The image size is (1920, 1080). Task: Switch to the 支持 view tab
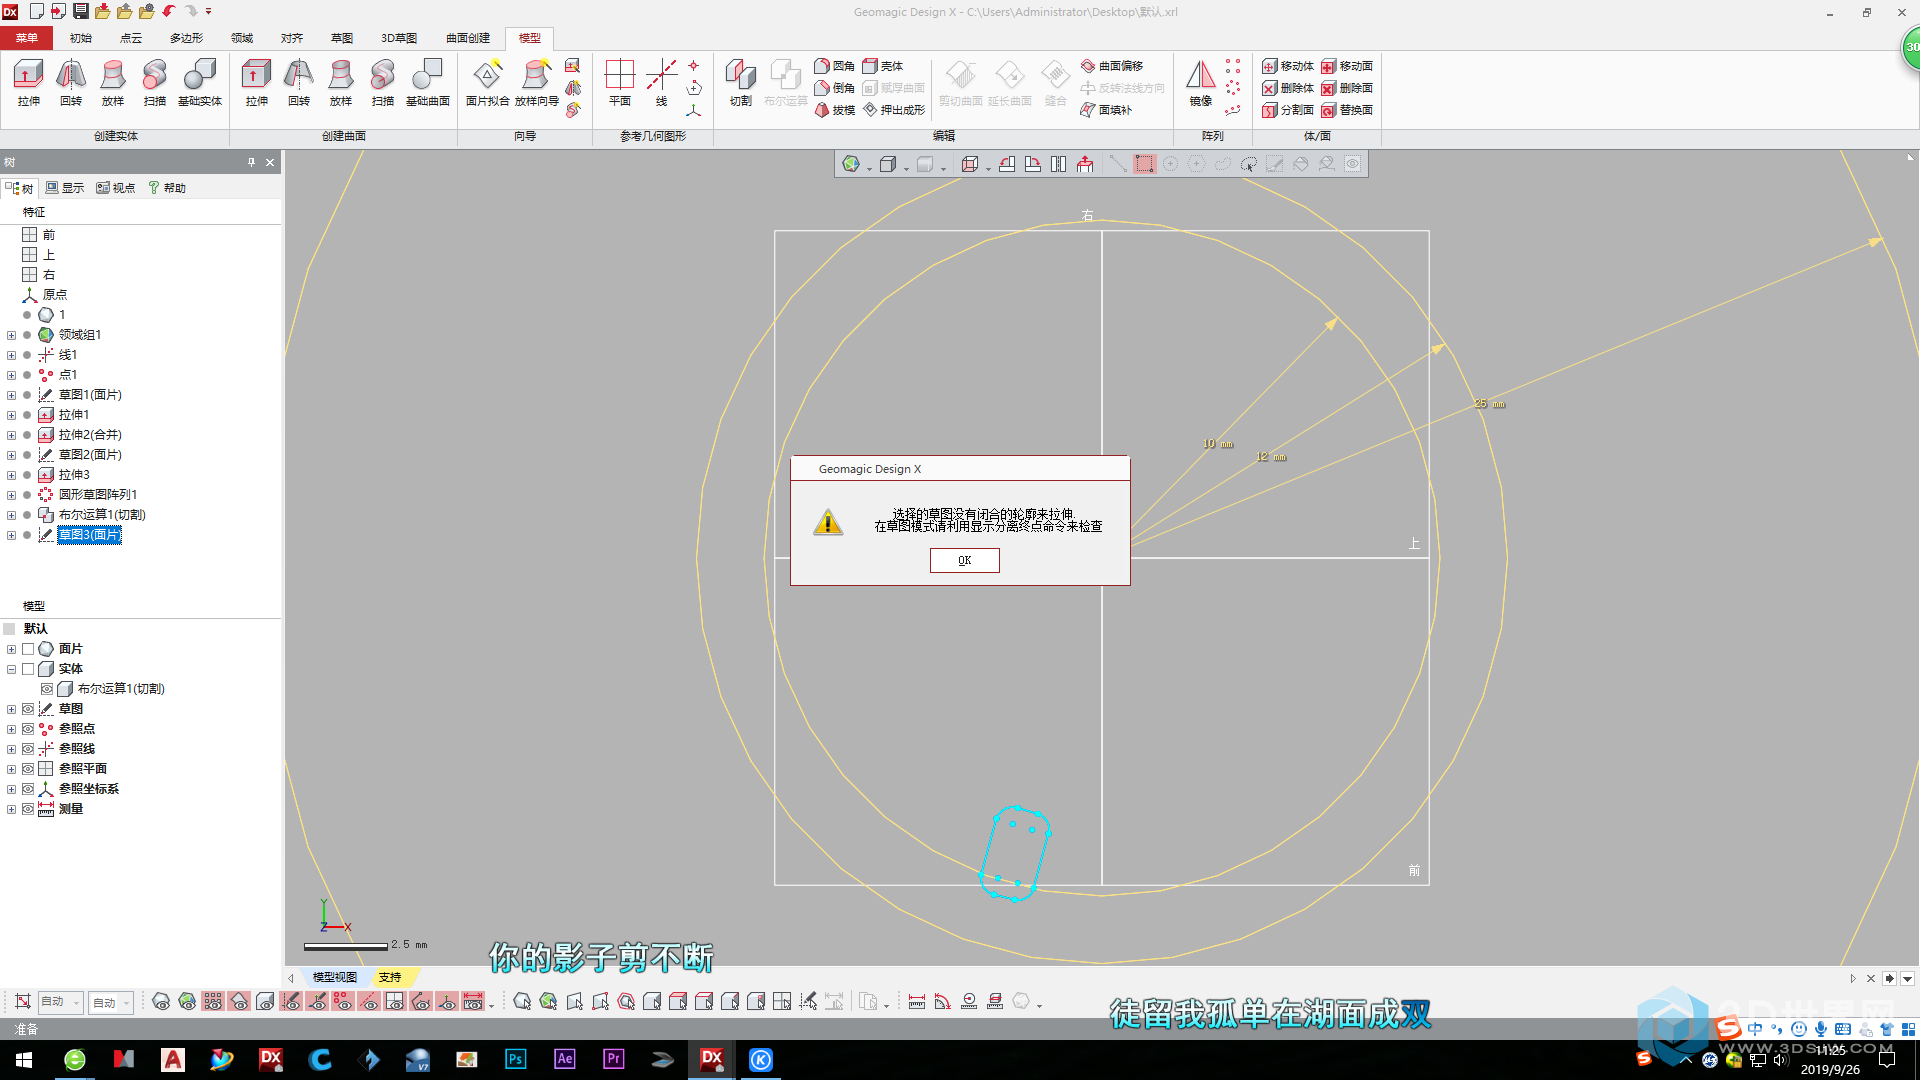tap(390, 977)
